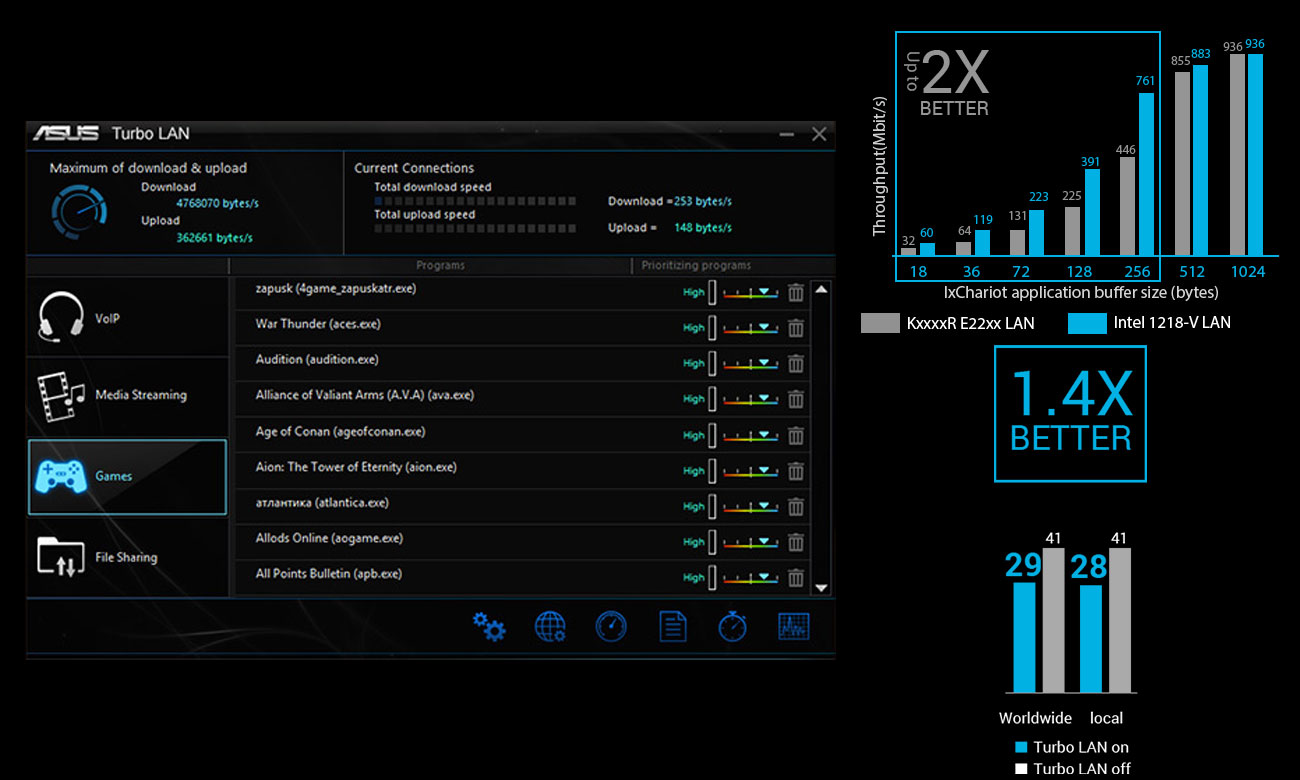The width and height of the screenshot is (1300, 780).
Task: Click the Total download speed bar
Action: point(476,201)
